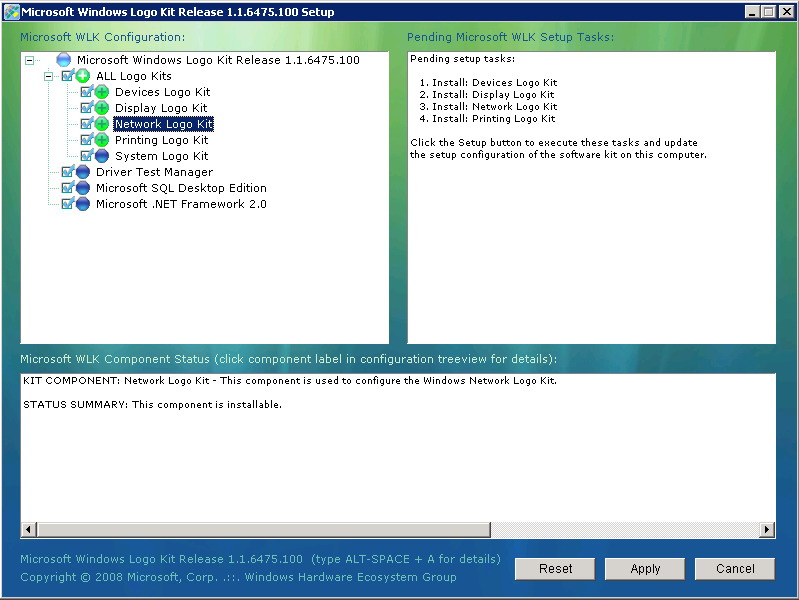Toggle the Network Logo Kit checkbox
The height and width of the screenshot is (600, 799).
tap(87, 124)
